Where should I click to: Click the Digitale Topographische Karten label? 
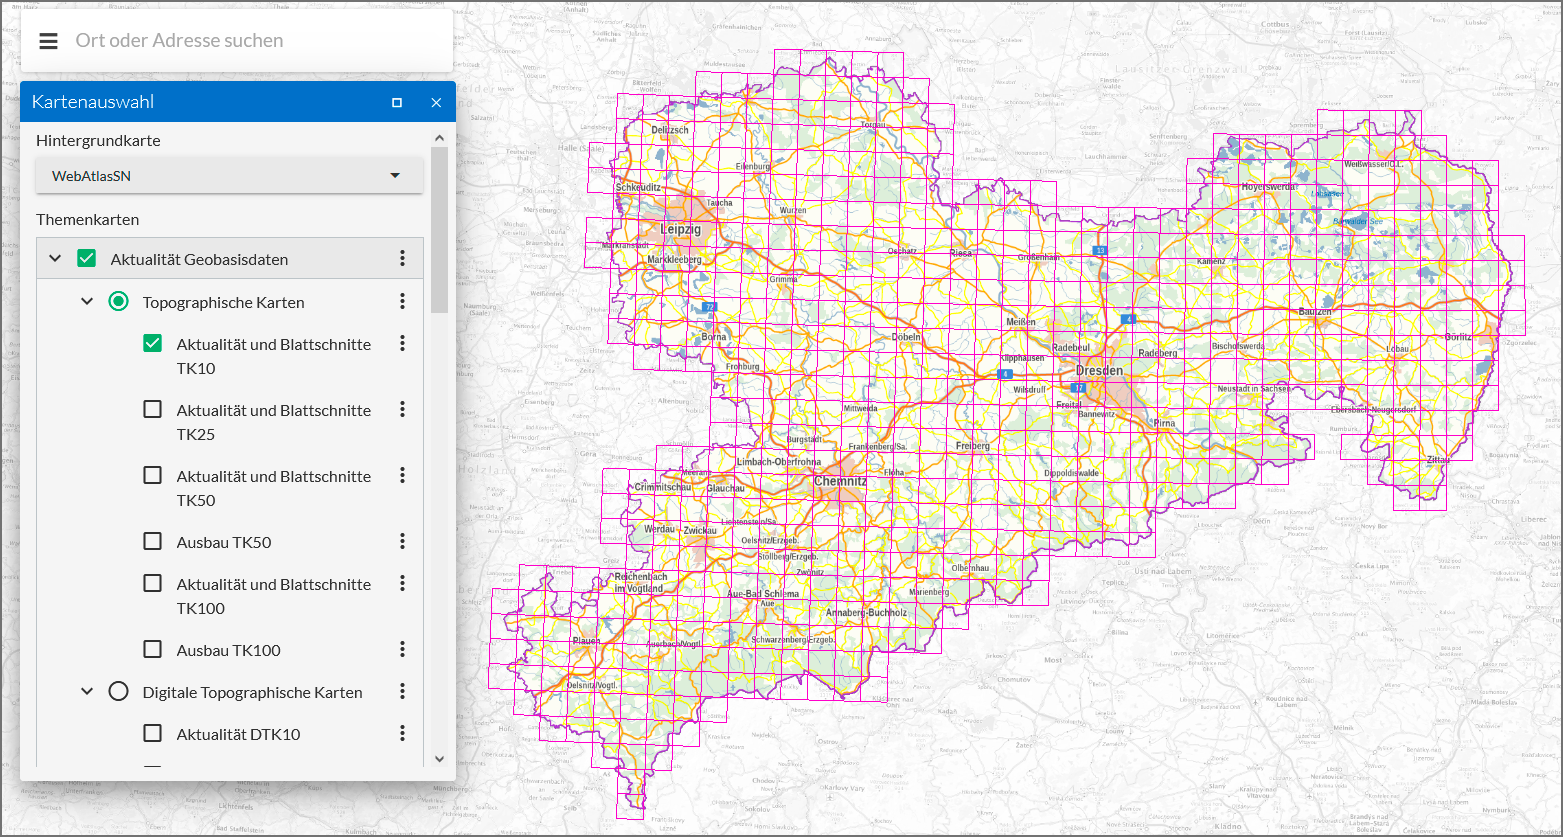click(252, 692)
